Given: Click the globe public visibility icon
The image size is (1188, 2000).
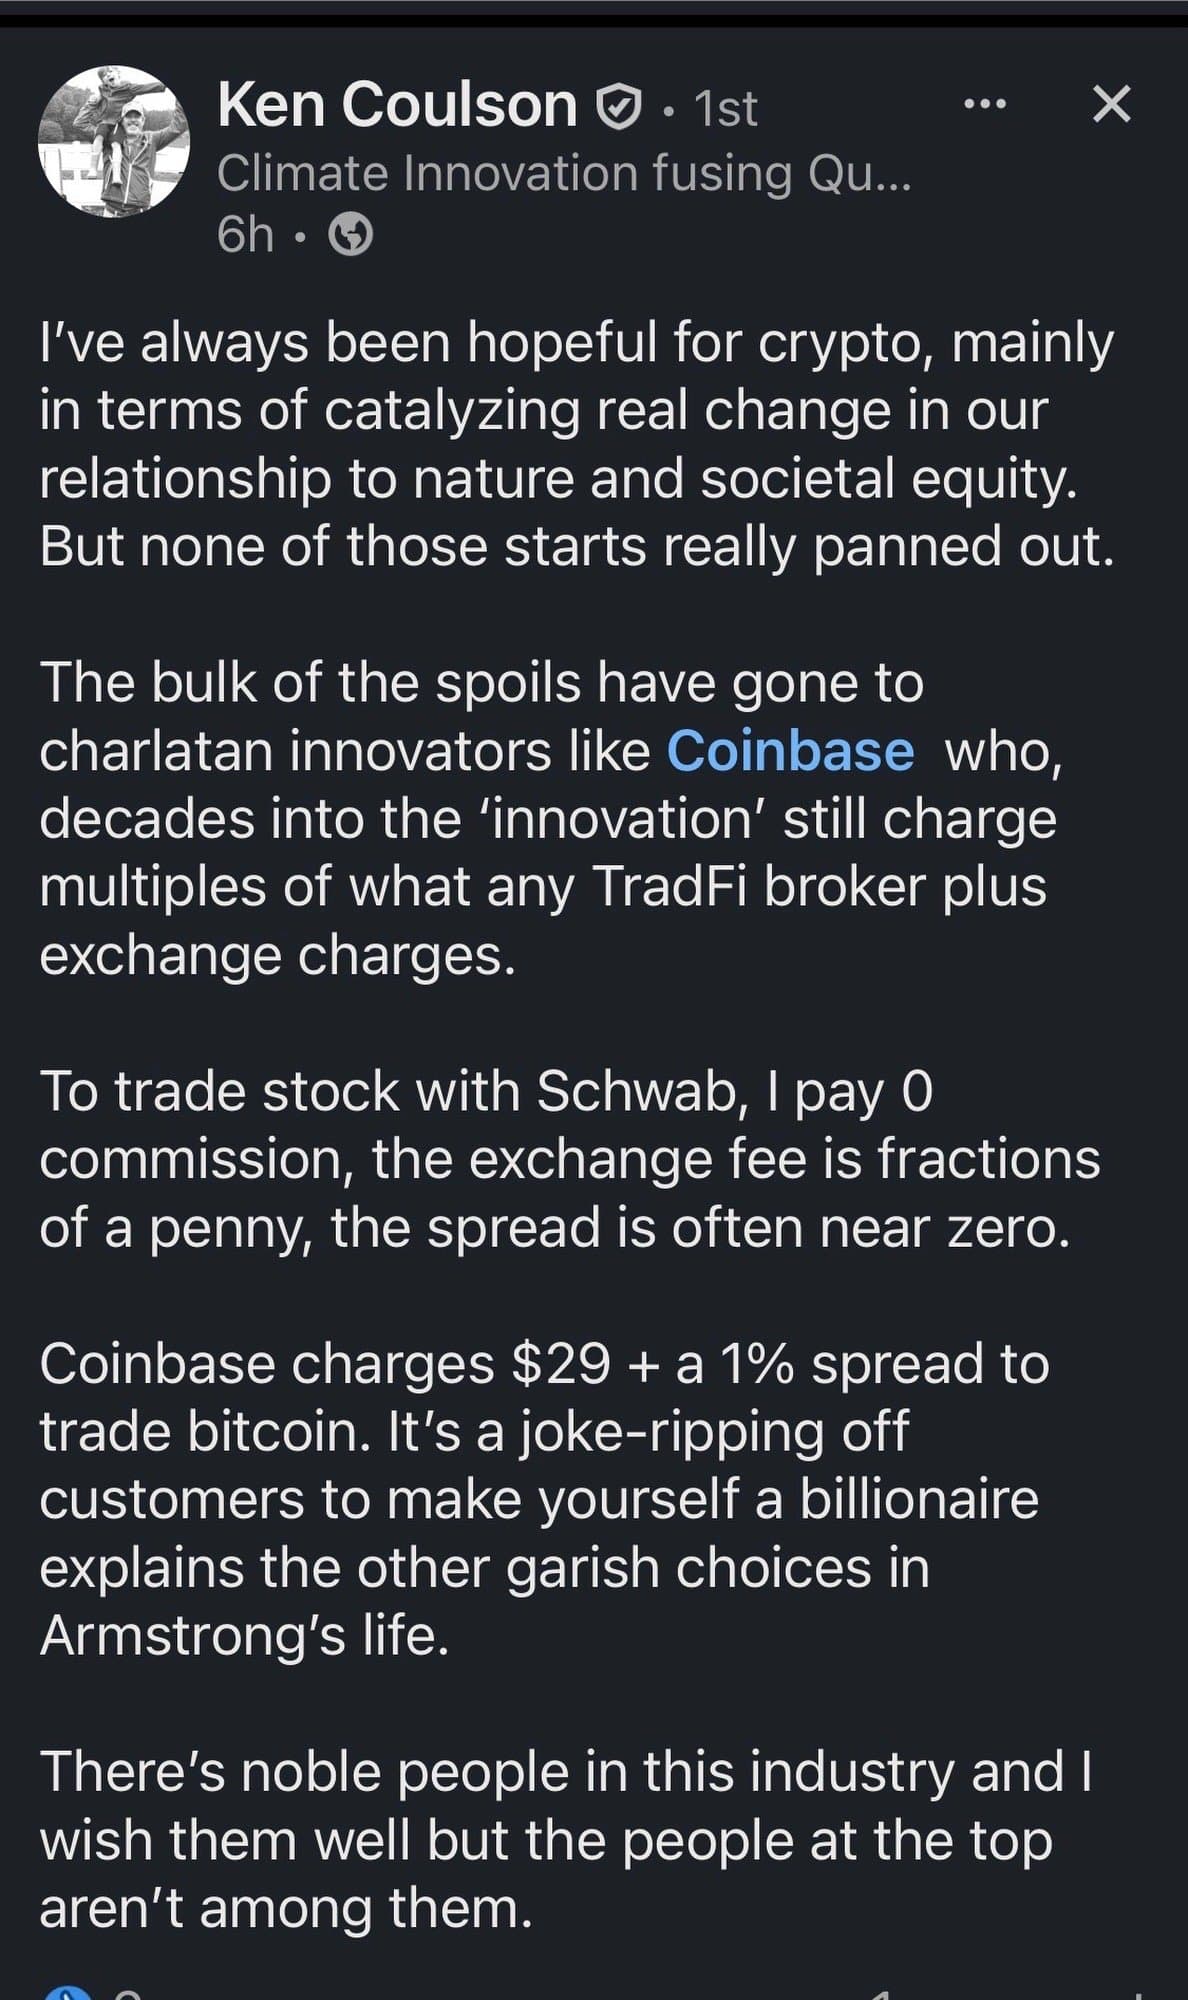Looking at the screenshot, I should pos(351,236).
